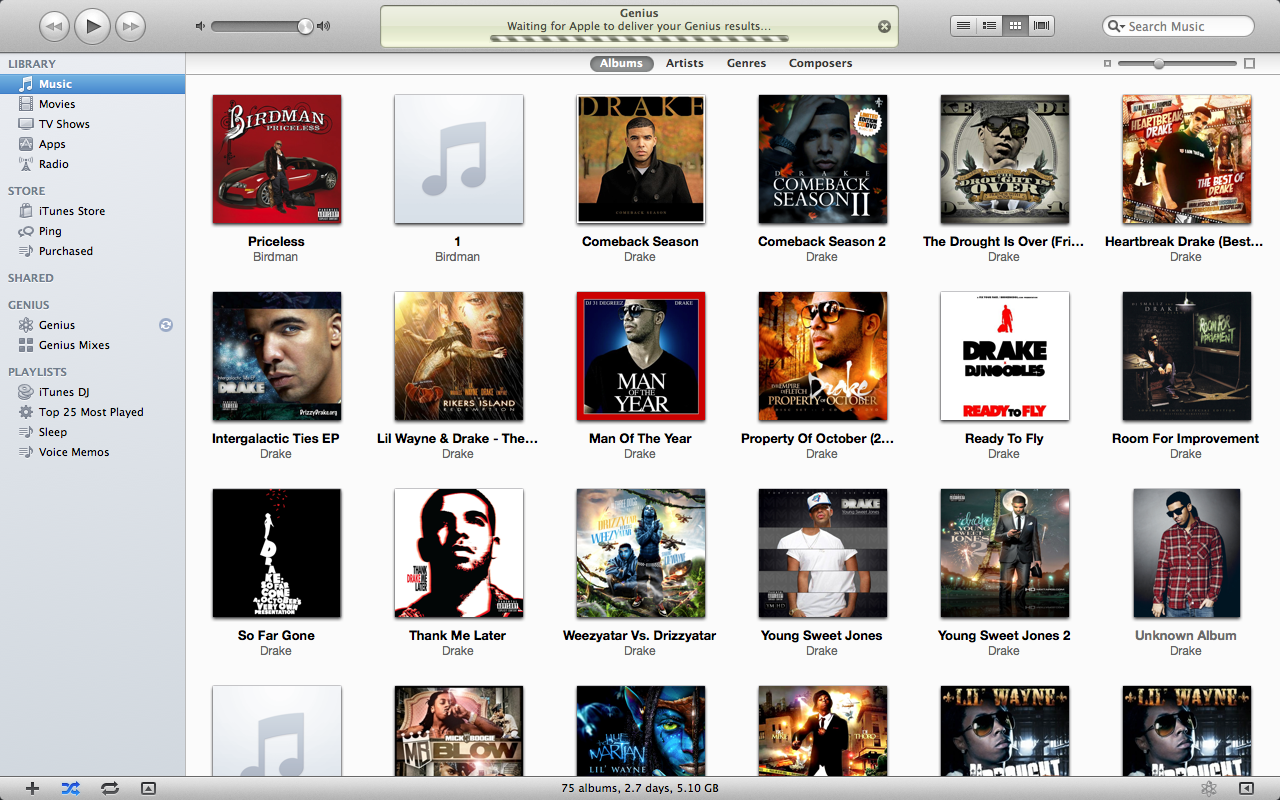Open Top 25 Most Played playlist
Image resolution: width=1280 pixels, height=800 pixels.
click(x=92, y=412)
